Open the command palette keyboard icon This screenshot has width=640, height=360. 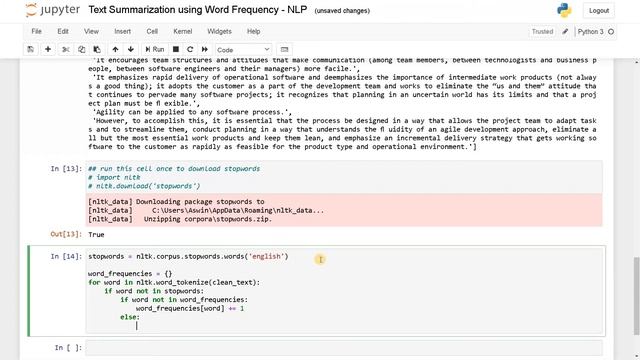[284, 49]
